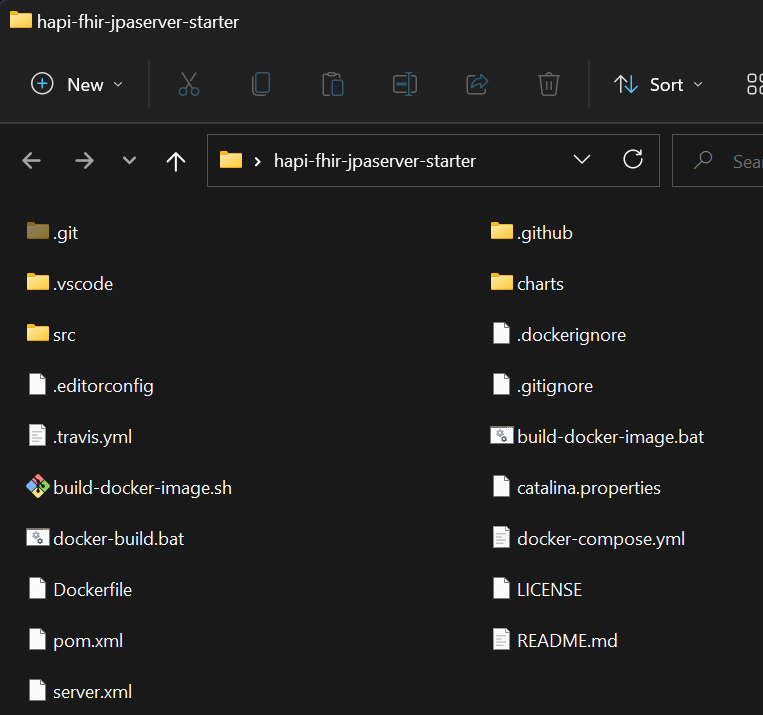Go back with the left arrow
The height and width of the screenshot is (715, 763).
[32, 161]
